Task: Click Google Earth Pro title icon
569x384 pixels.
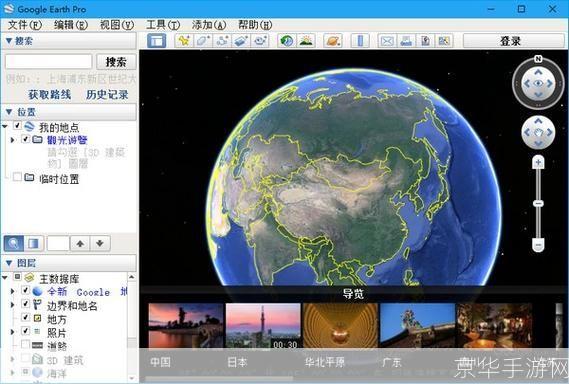Action: tap(8, 8)
